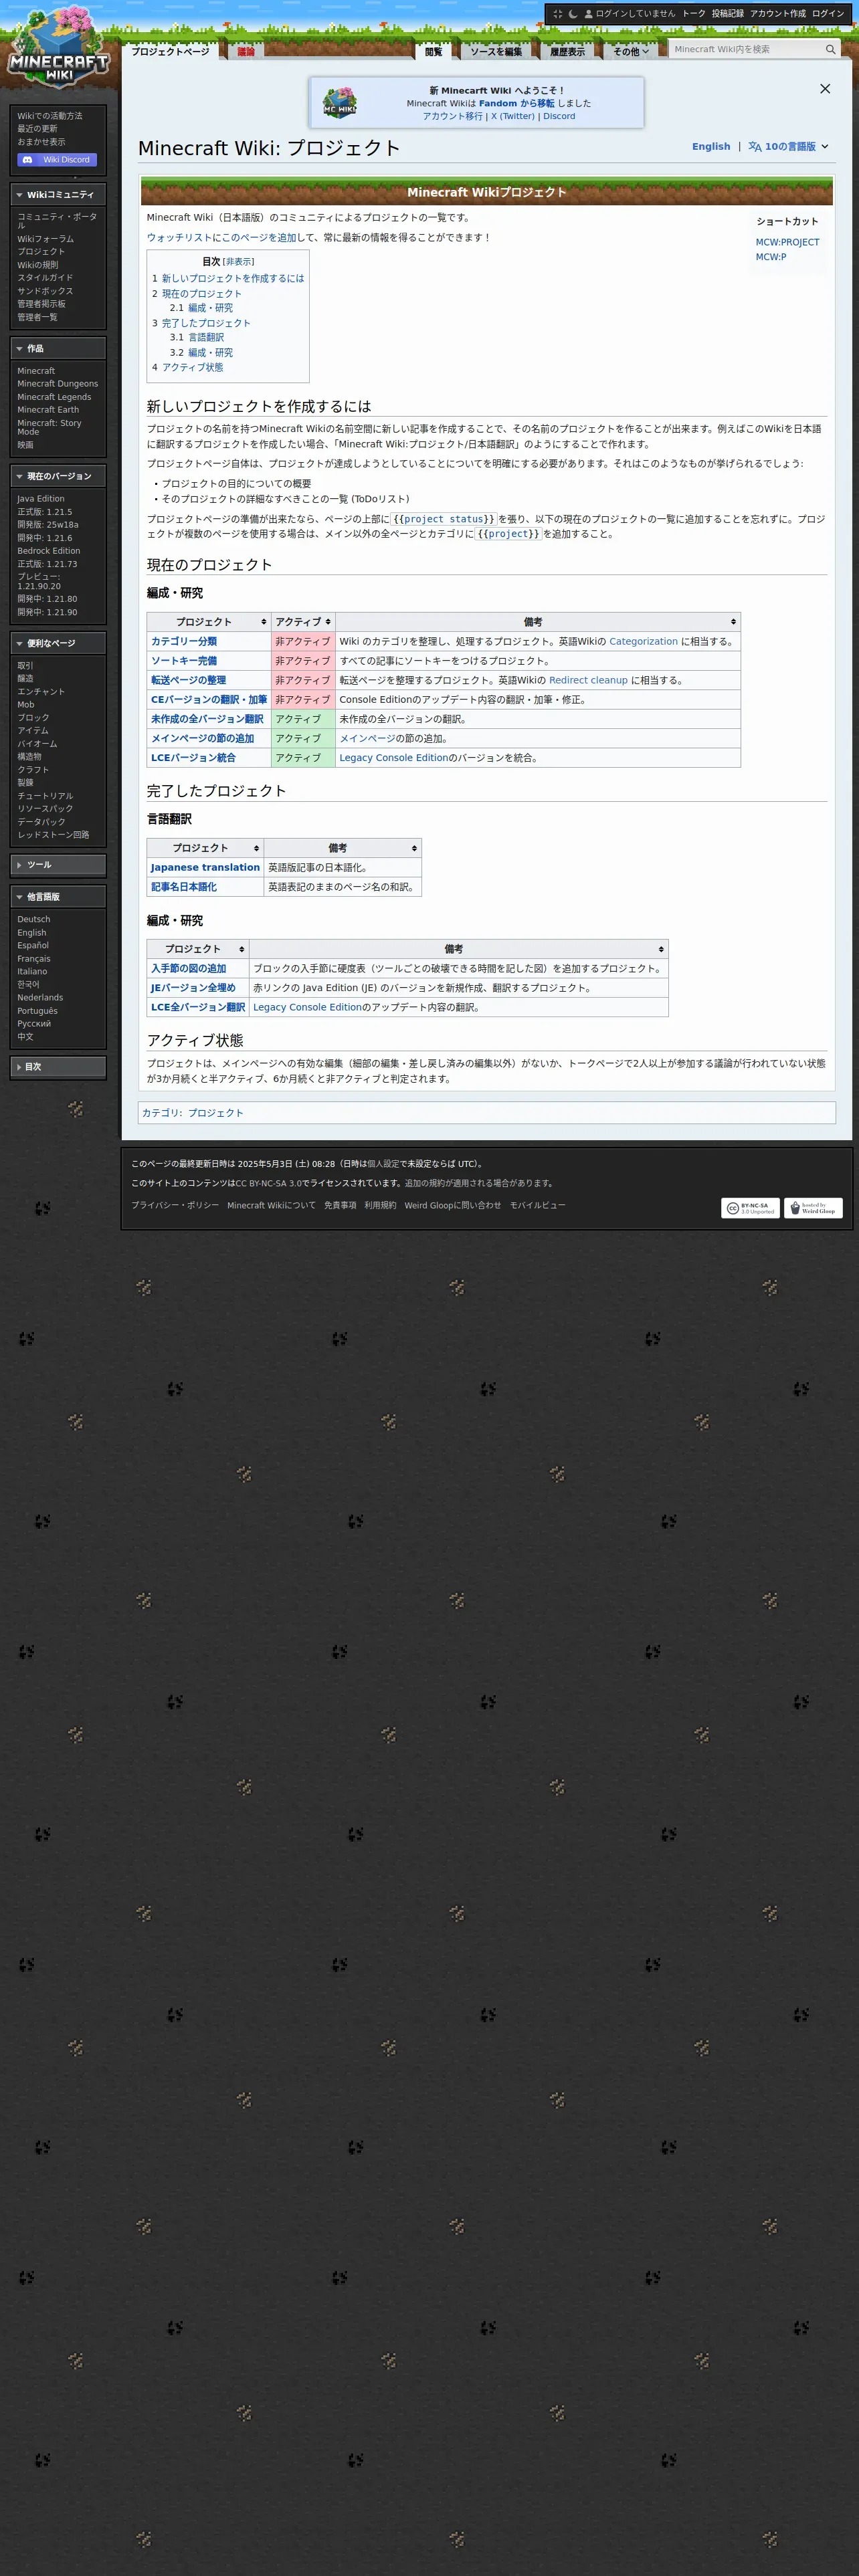Collapse the 便利なページ sidebar section
This screenshot has height=2576, width=859.
pos(58,644)
